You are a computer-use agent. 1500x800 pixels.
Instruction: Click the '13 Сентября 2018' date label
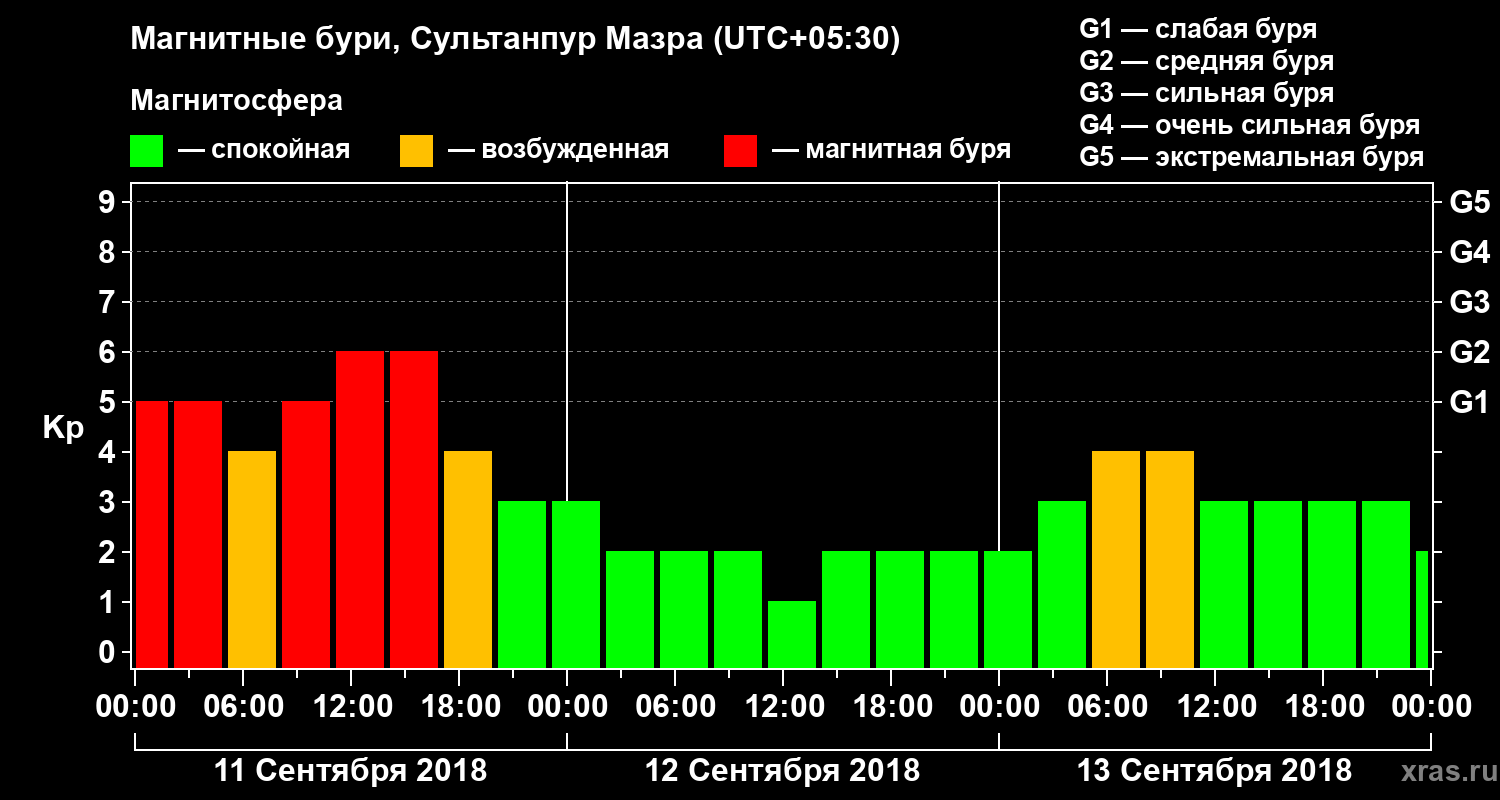(1214, 771)
